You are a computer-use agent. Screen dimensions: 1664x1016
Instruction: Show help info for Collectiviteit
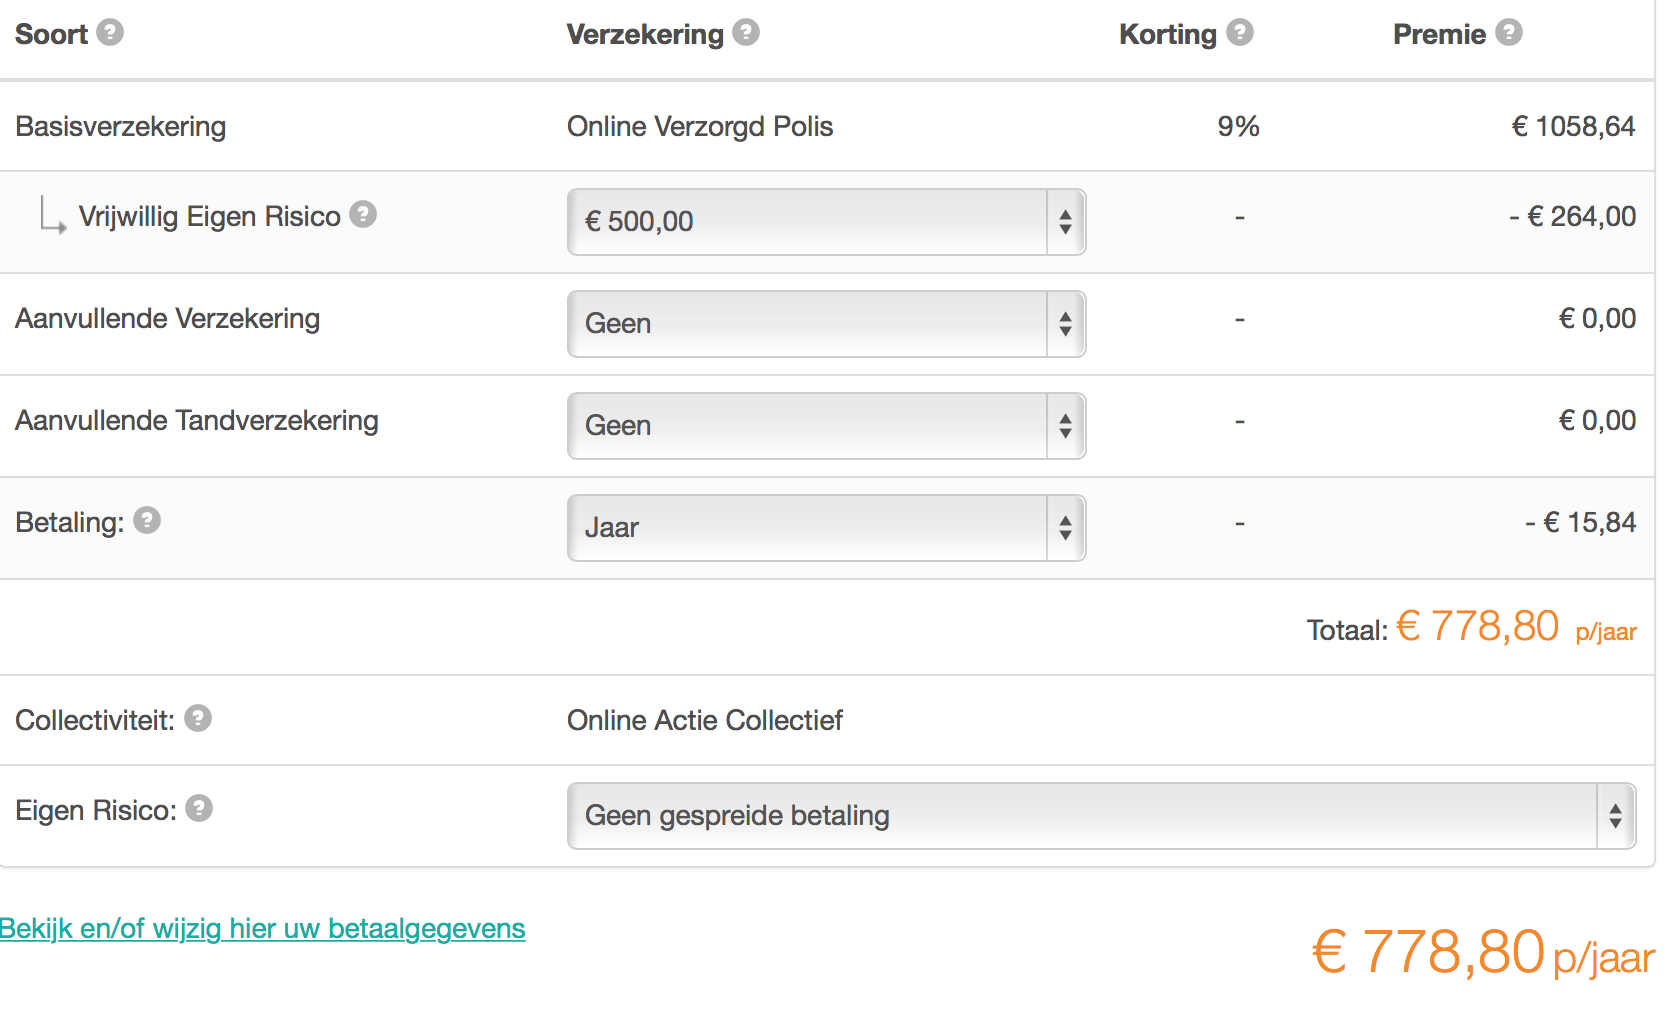(x=198, y=718)
